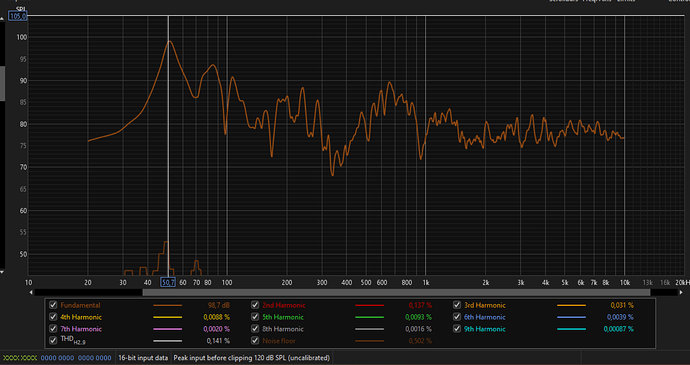Click the 50.7 cursor frequency box
This screenshot has width=690, height=365.
click(168, 282)
